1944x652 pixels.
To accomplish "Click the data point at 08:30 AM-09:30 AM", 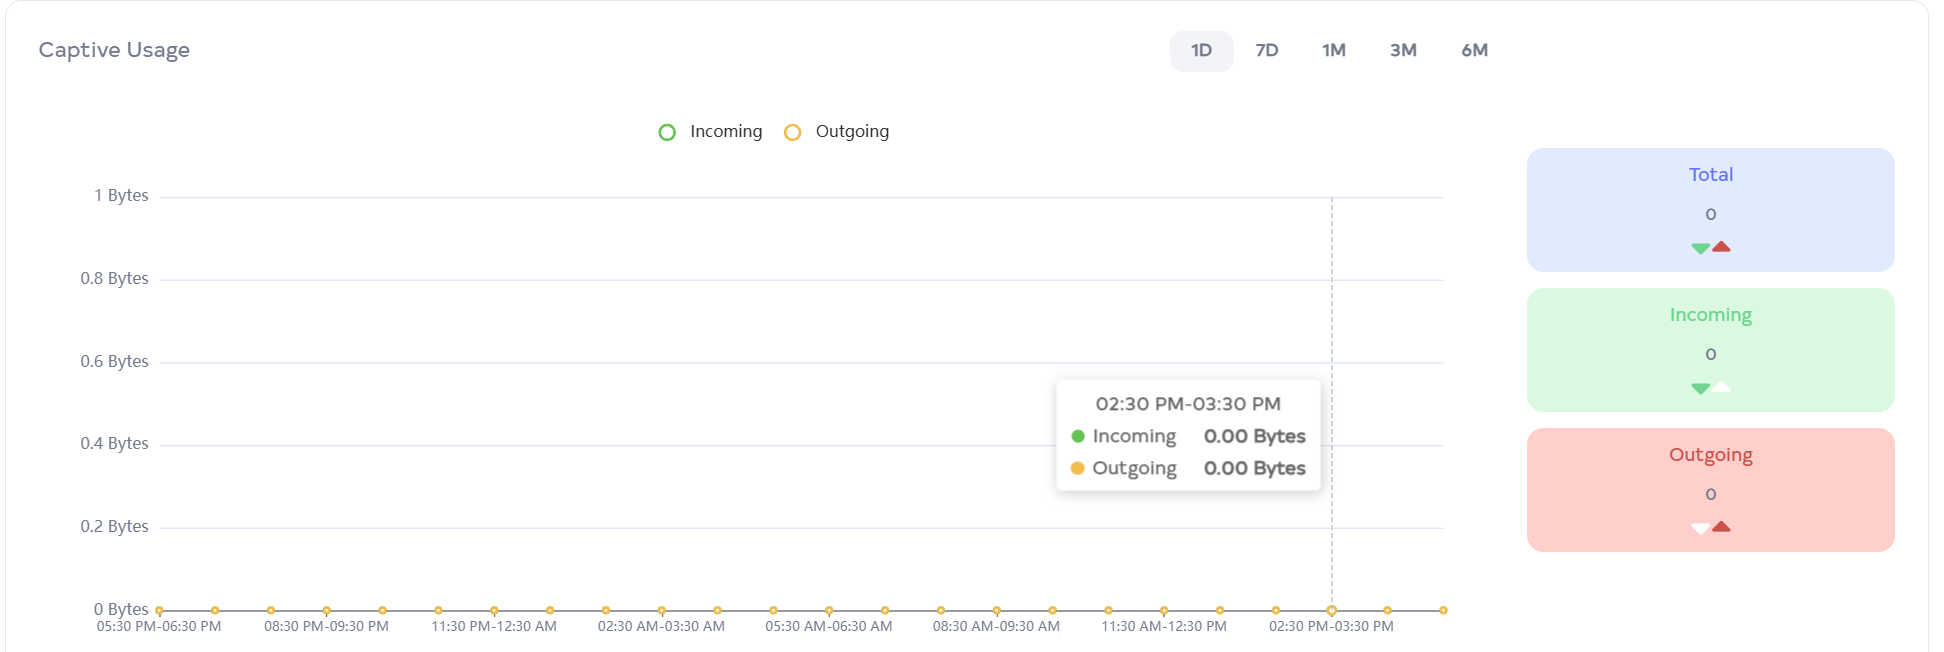I will [996, 610].
